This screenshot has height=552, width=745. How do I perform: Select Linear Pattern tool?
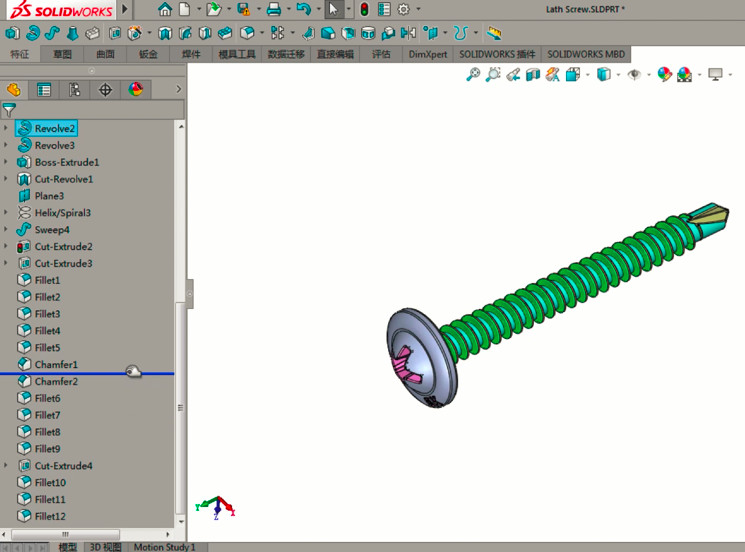[x=277, y=33]
